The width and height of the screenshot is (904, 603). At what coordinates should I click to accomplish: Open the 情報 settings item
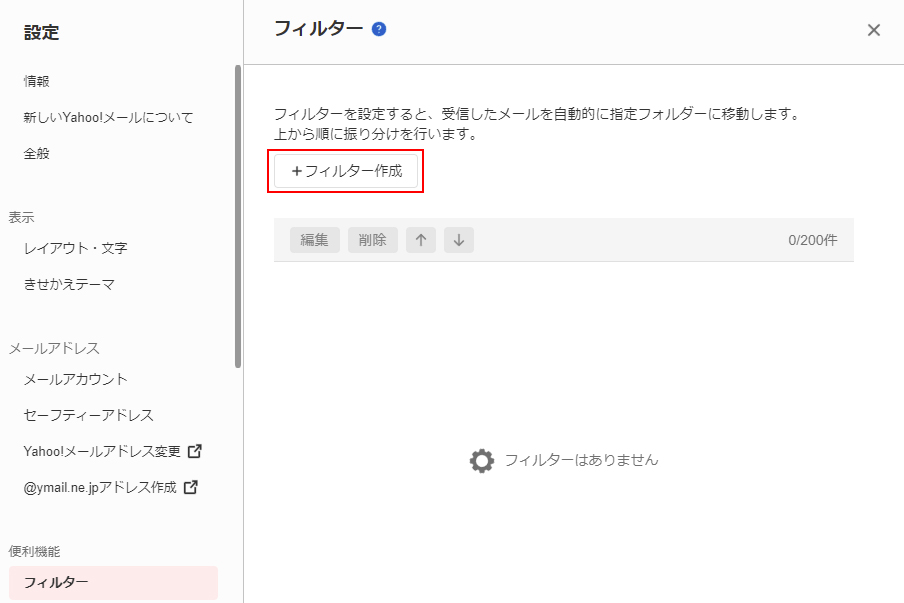click(x=37, y=81)
